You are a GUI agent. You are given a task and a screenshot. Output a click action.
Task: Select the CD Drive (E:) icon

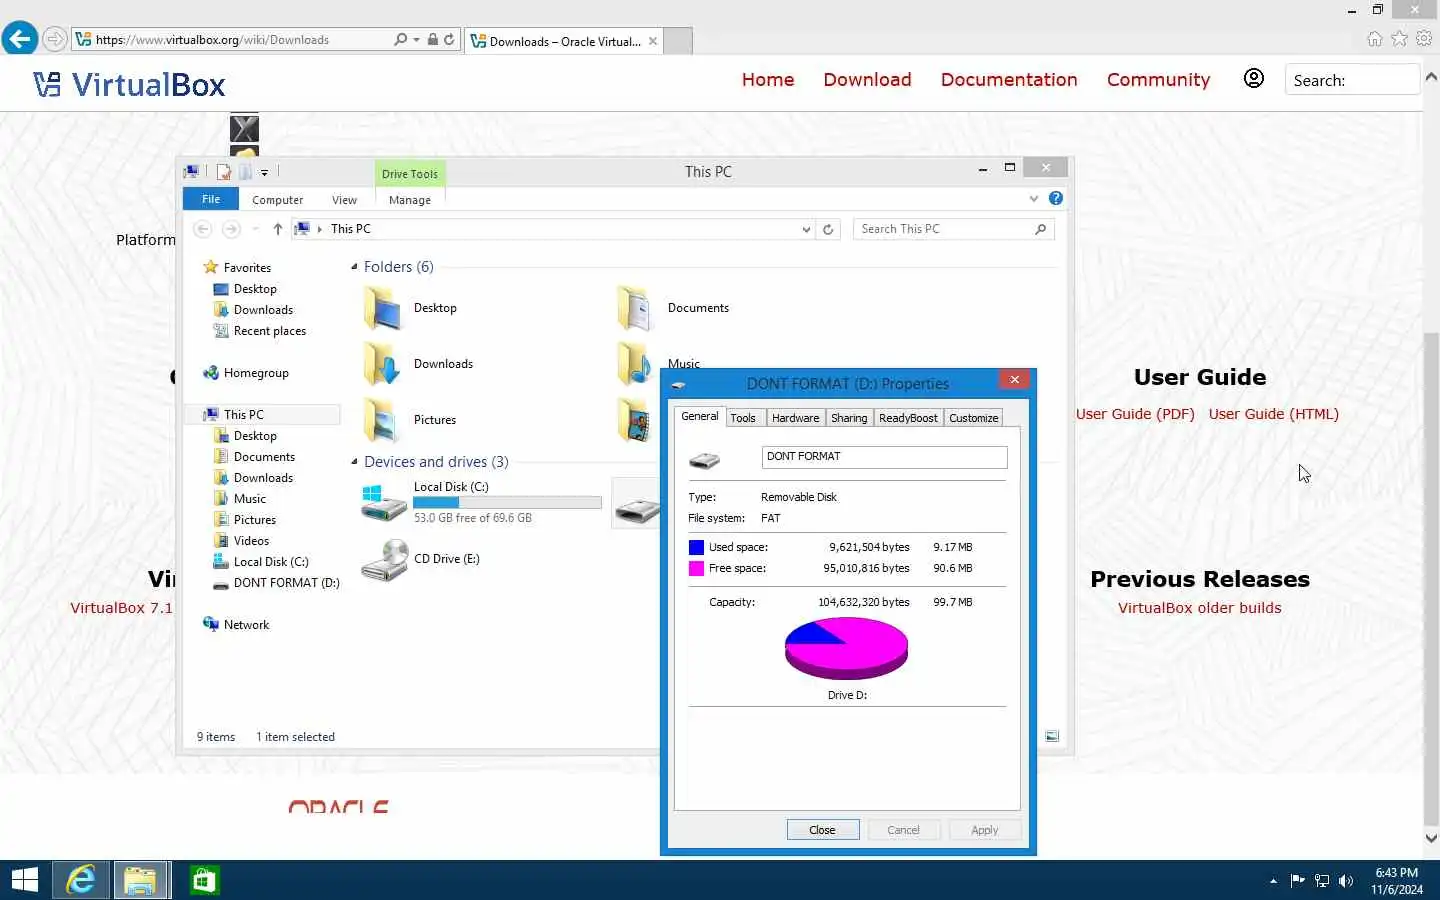pyautogui.click(x=384, y=560)
